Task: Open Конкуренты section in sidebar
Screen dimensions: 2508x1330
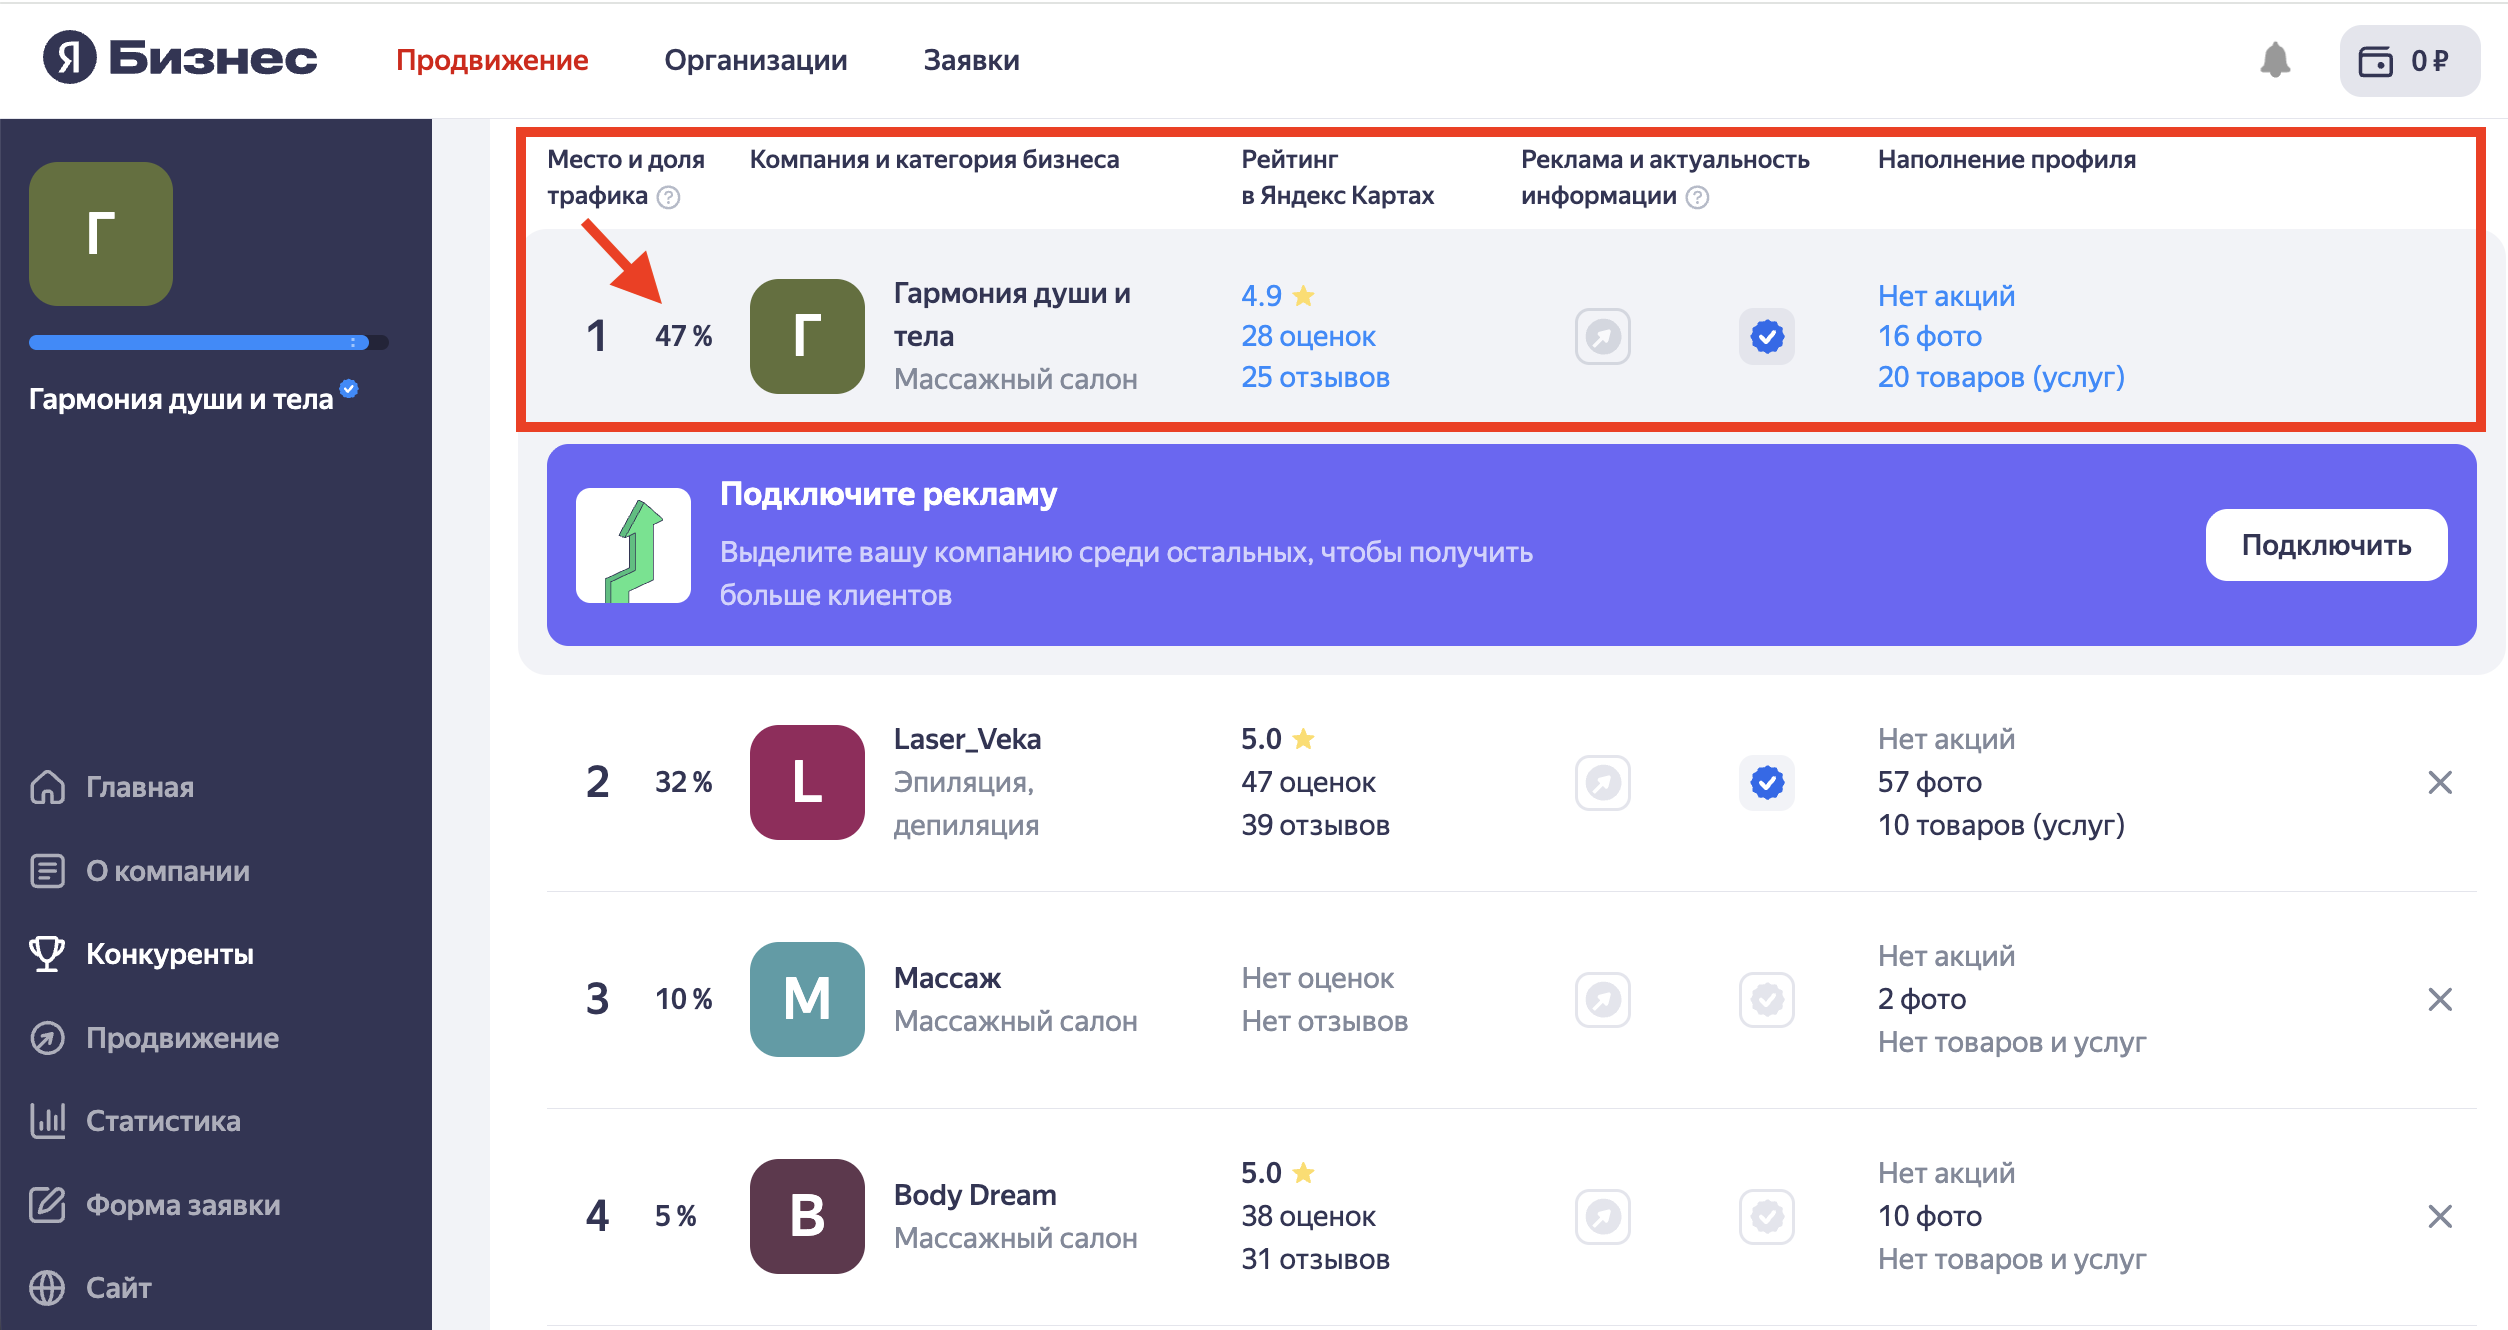Action: (168, 954)
